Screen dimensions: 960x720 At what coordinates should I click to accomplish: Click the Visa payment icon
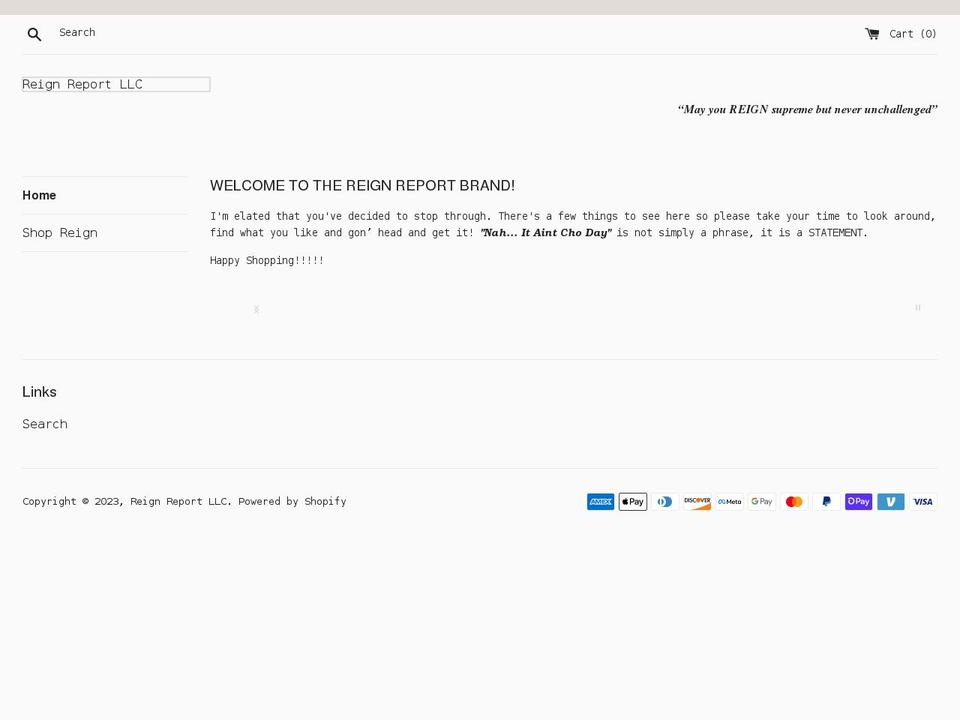click(923, 501)
